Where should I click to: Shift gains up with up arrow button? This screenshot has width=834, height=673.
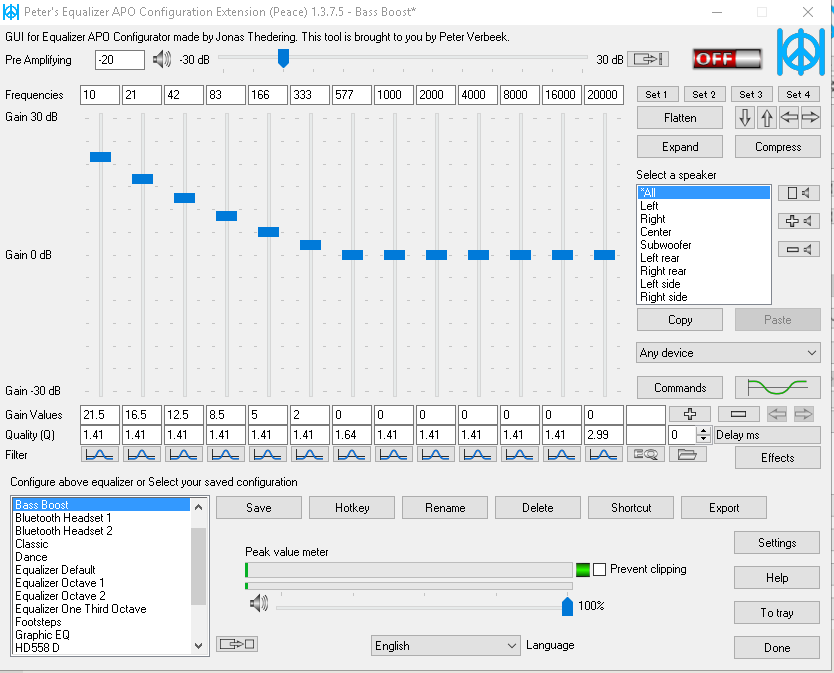pos(766,118)
